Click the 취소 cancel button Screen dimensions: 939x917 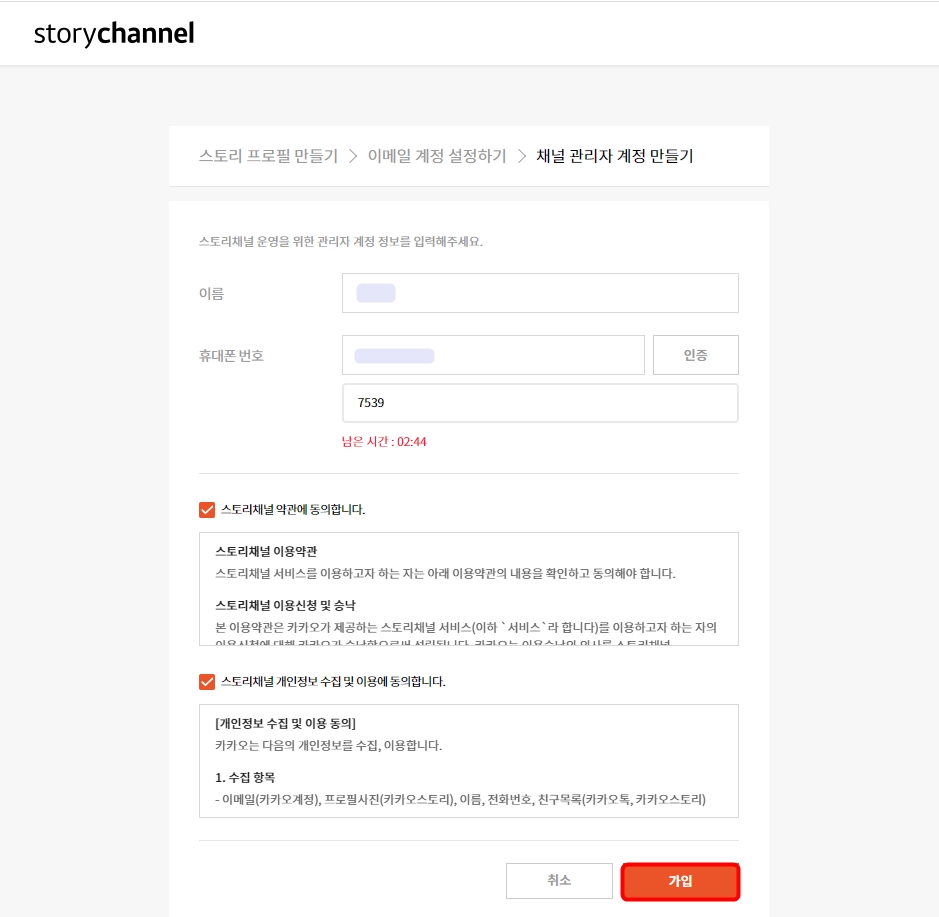pos(561,881)
